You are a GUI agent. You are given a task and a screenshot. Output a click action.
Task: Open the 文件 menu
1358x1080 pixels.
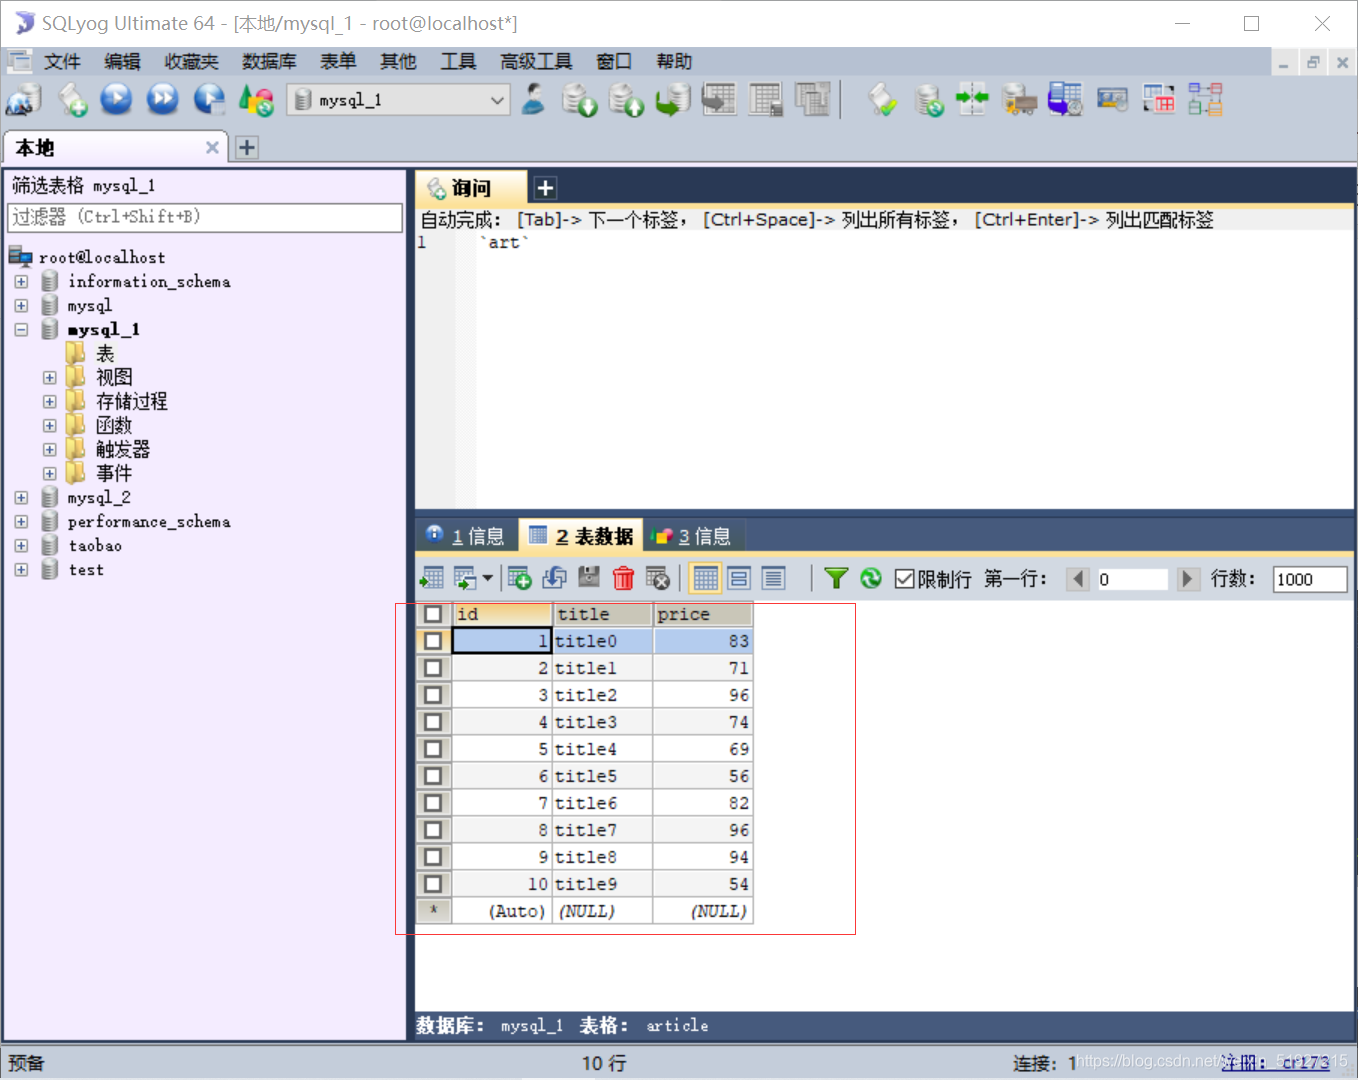coord(62,62)
